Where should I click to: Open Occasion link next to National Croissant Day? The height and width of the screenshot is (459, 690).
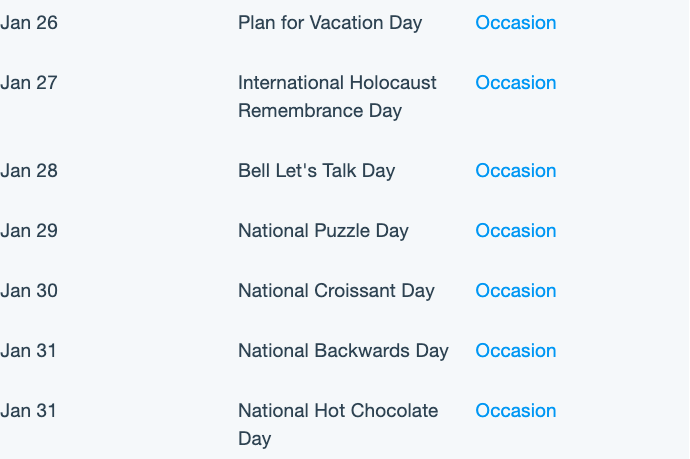pos(515,291)
